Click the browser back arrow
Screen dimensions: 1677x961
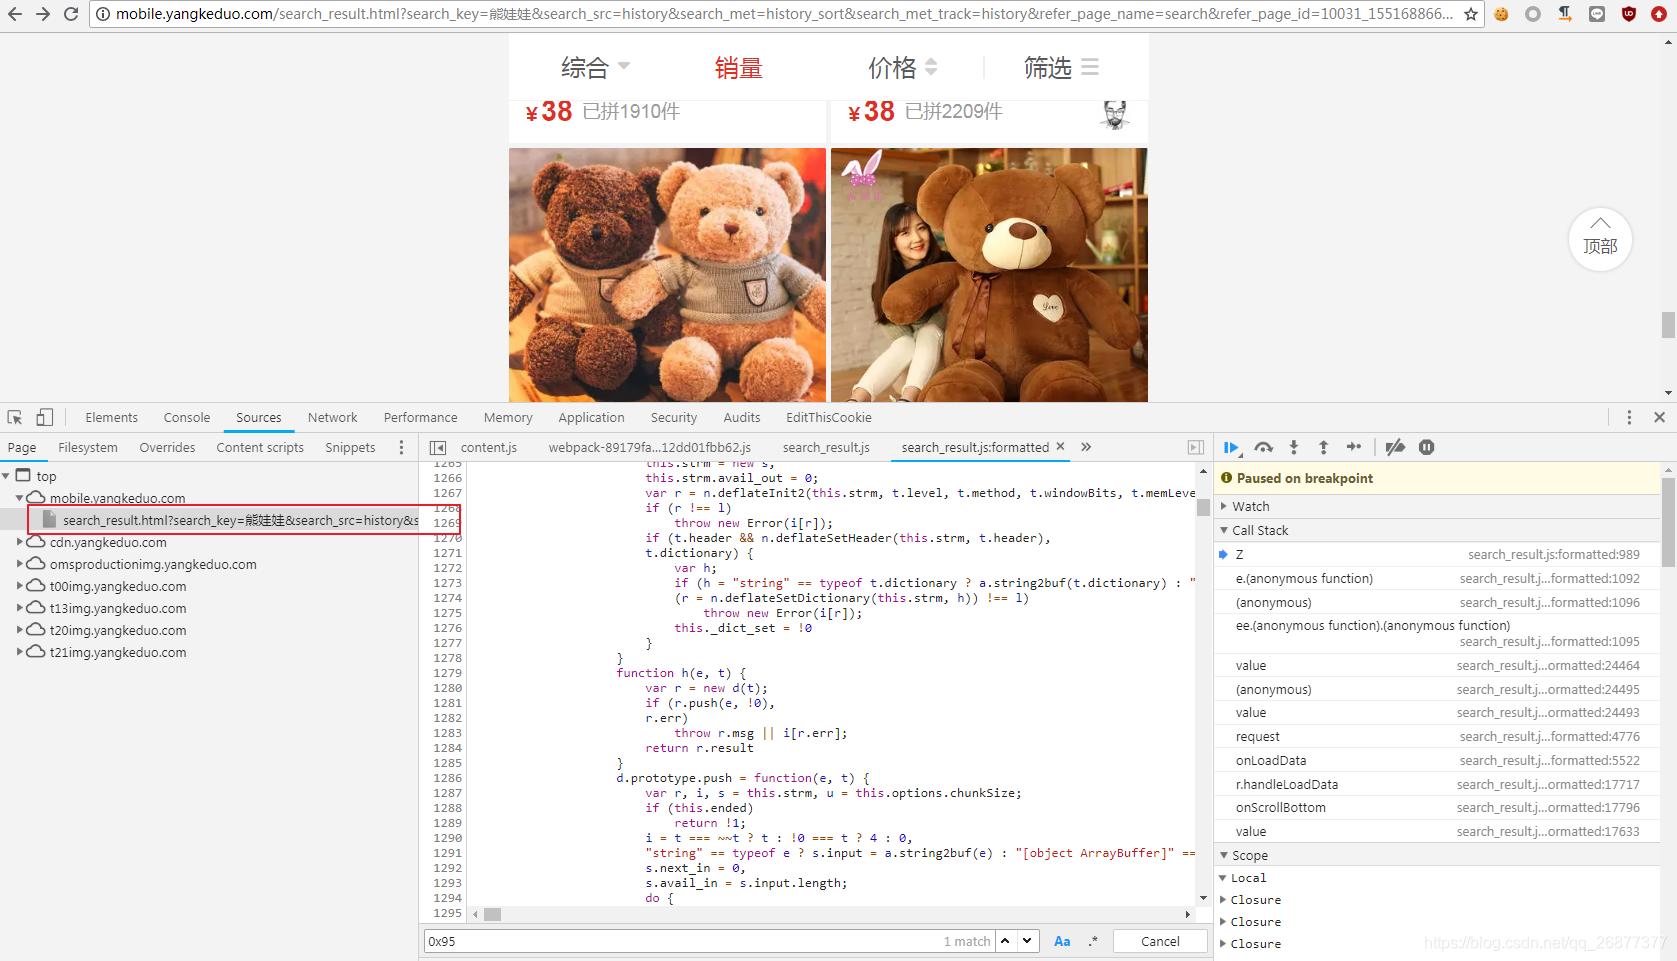(x=15, y=14)
